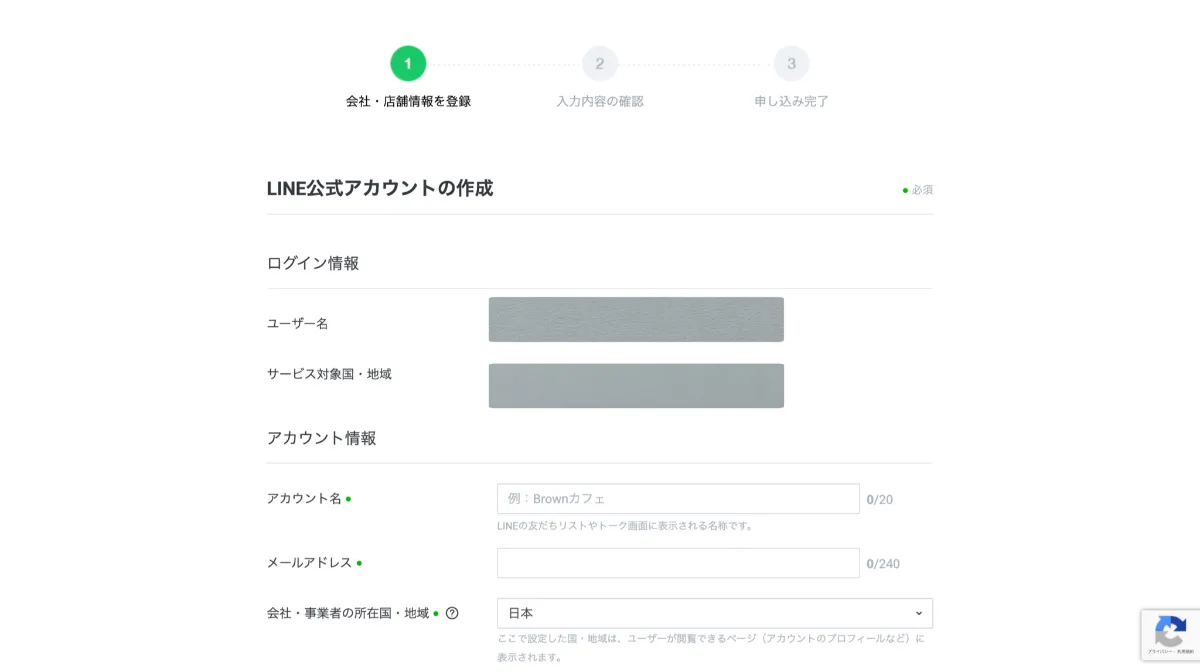Click the LINEの友だちリスト hint text

click(625, 526)
